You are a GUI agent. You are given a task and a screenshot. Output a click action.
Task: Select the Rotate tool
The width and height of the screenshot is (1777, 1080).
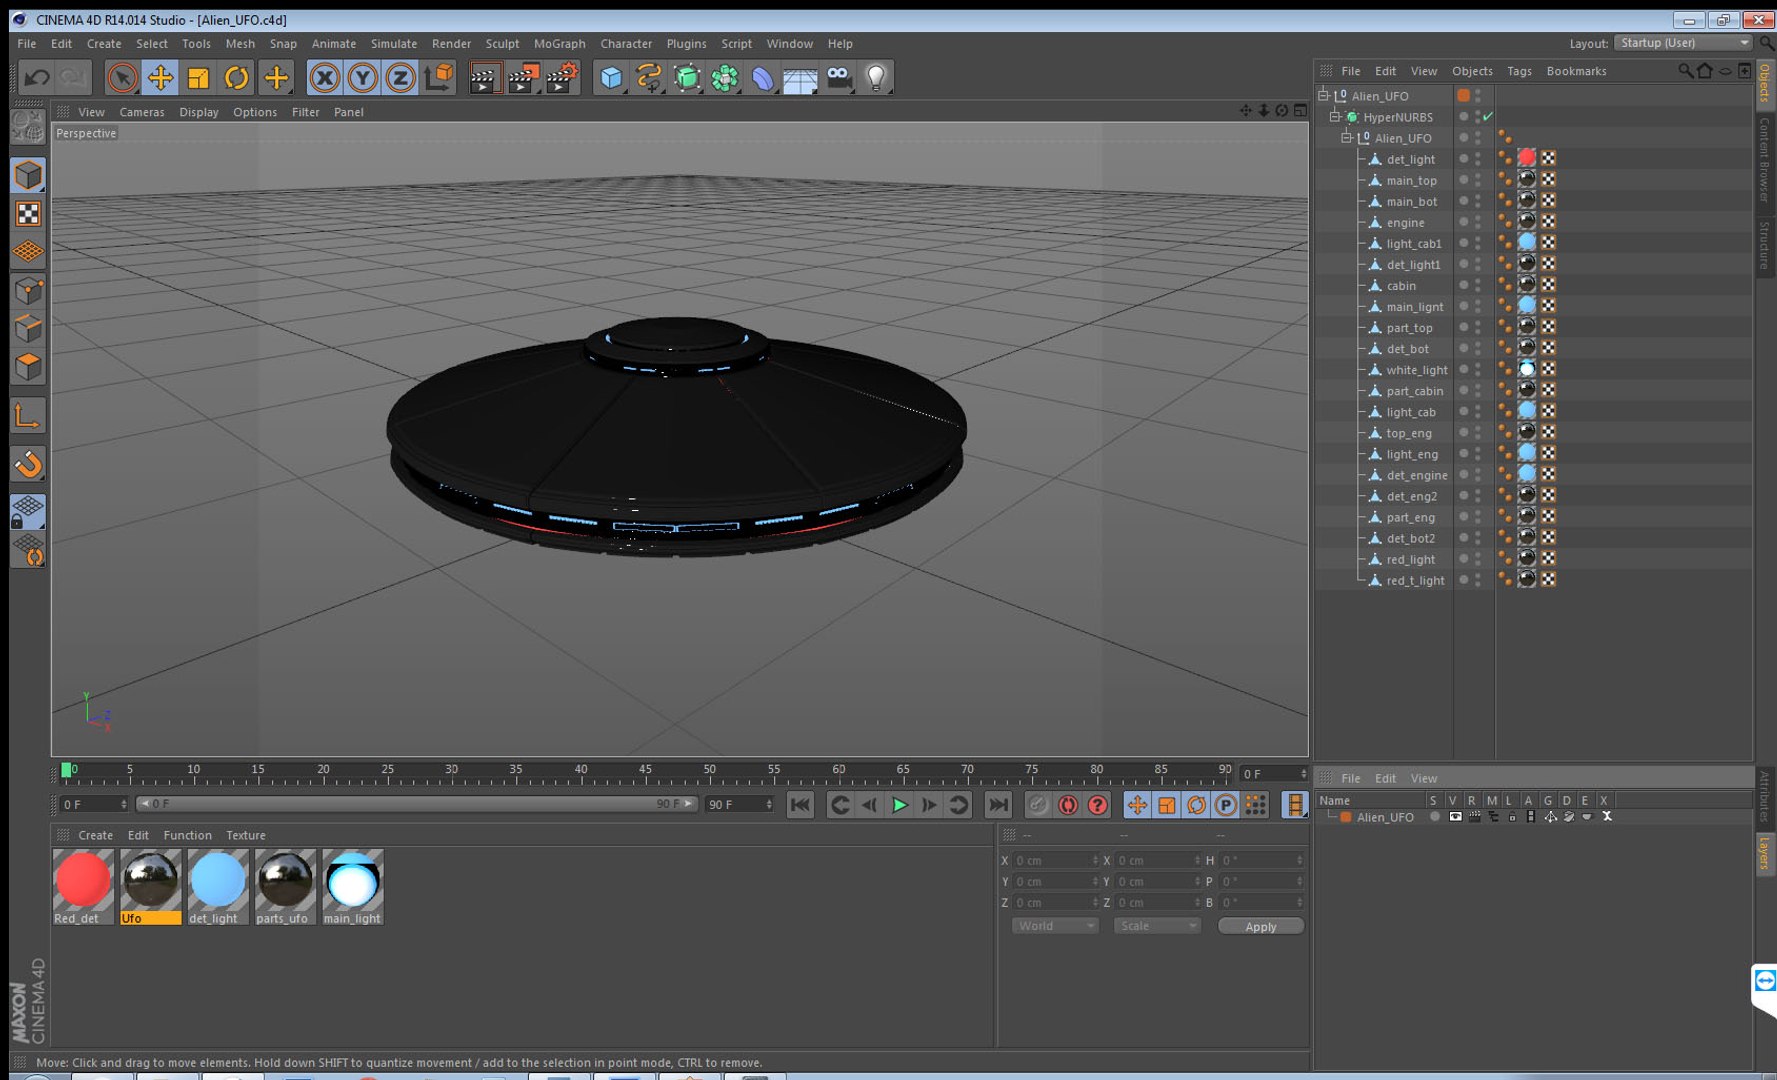pos(237,77)
